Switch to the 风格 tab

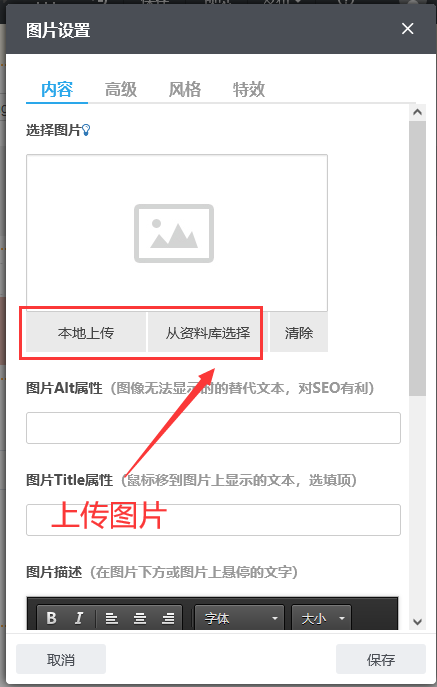point(185,89)
